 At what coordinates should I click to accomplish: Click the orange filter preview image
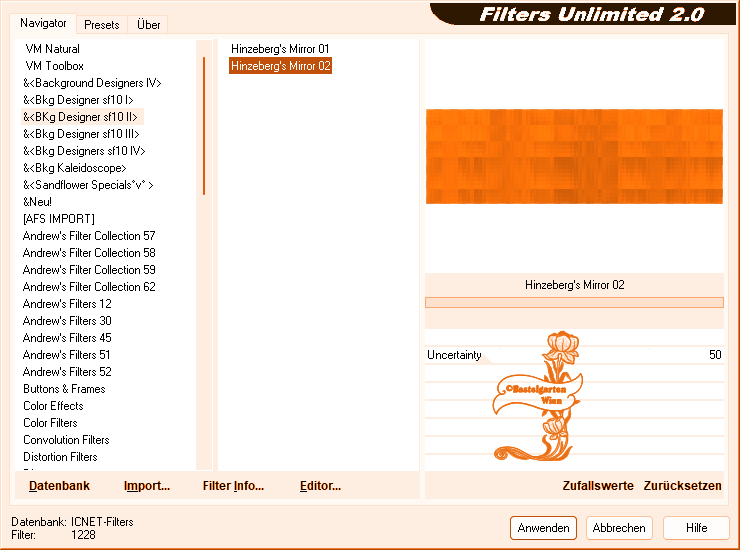[x=574, y=157]
